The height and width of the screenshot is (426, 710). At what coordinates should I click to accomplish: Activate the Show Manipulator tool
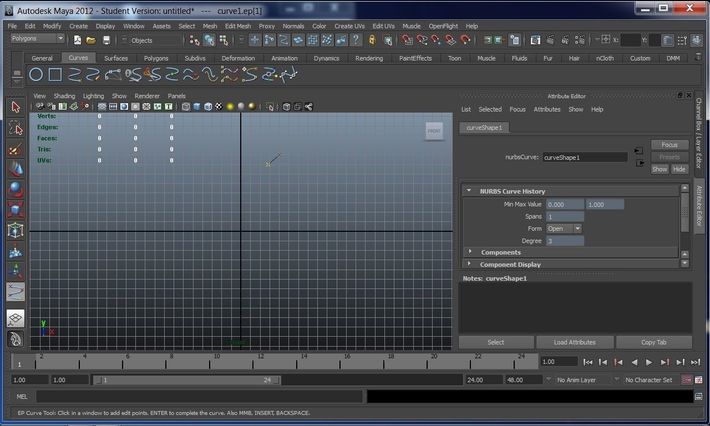point(15,271)
